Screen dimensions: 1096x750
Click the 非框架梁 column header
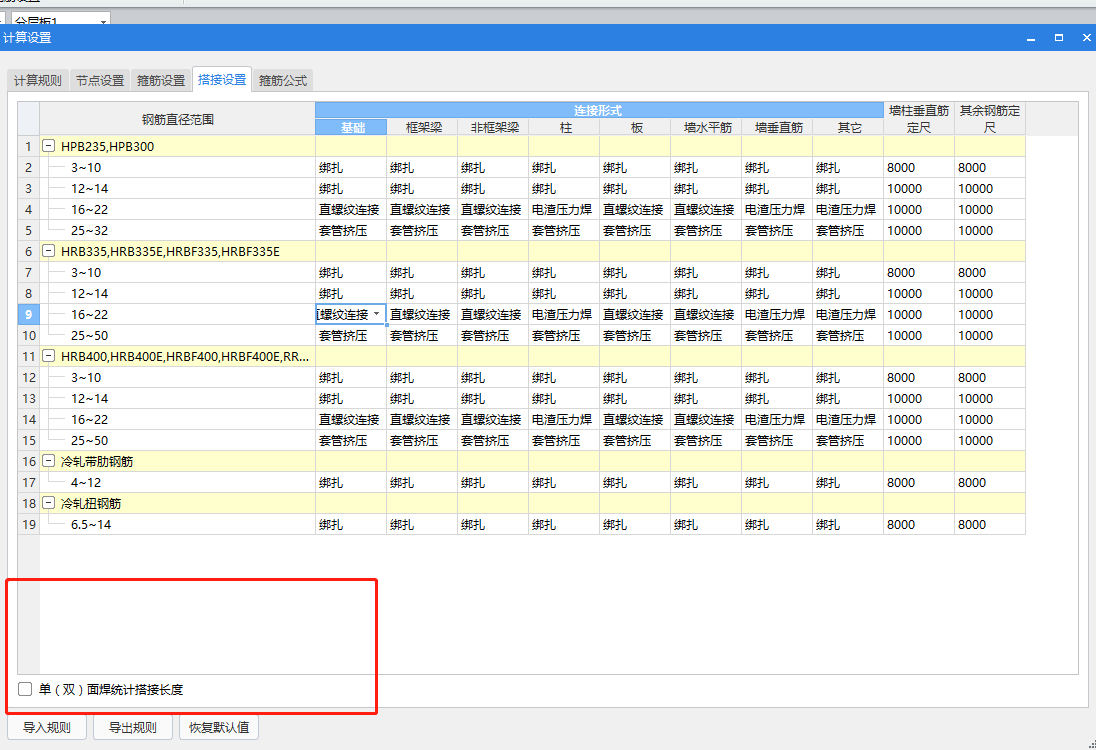[x=493, y=127]
